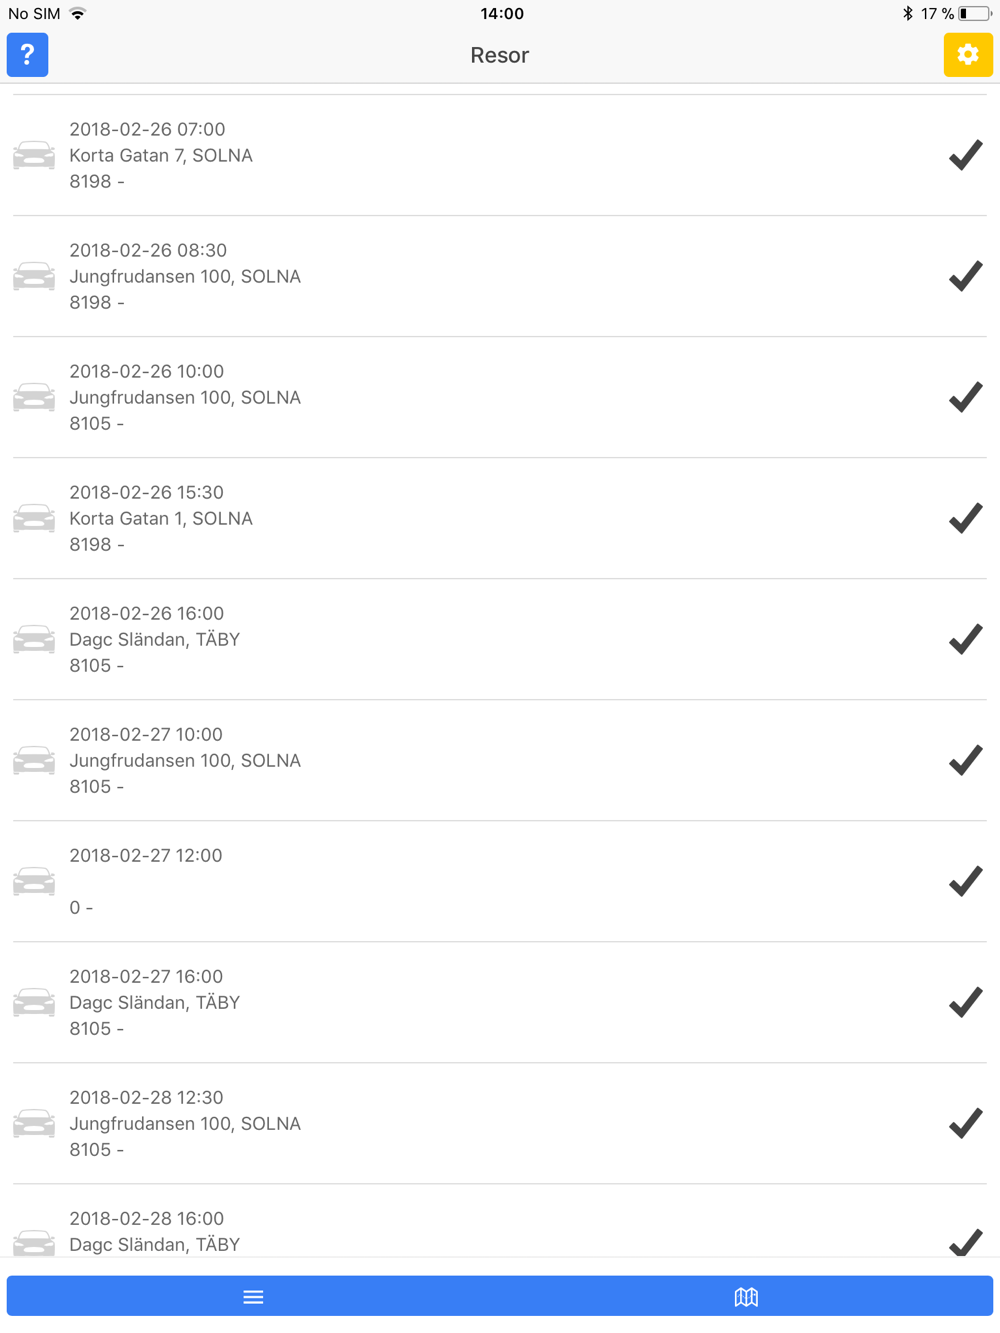Open the 2018-02-28 12:30 Jungfrudansen 100 trip
Image resolution: width=1000 pixels, height=1333 pixels.
(400, 1123)
